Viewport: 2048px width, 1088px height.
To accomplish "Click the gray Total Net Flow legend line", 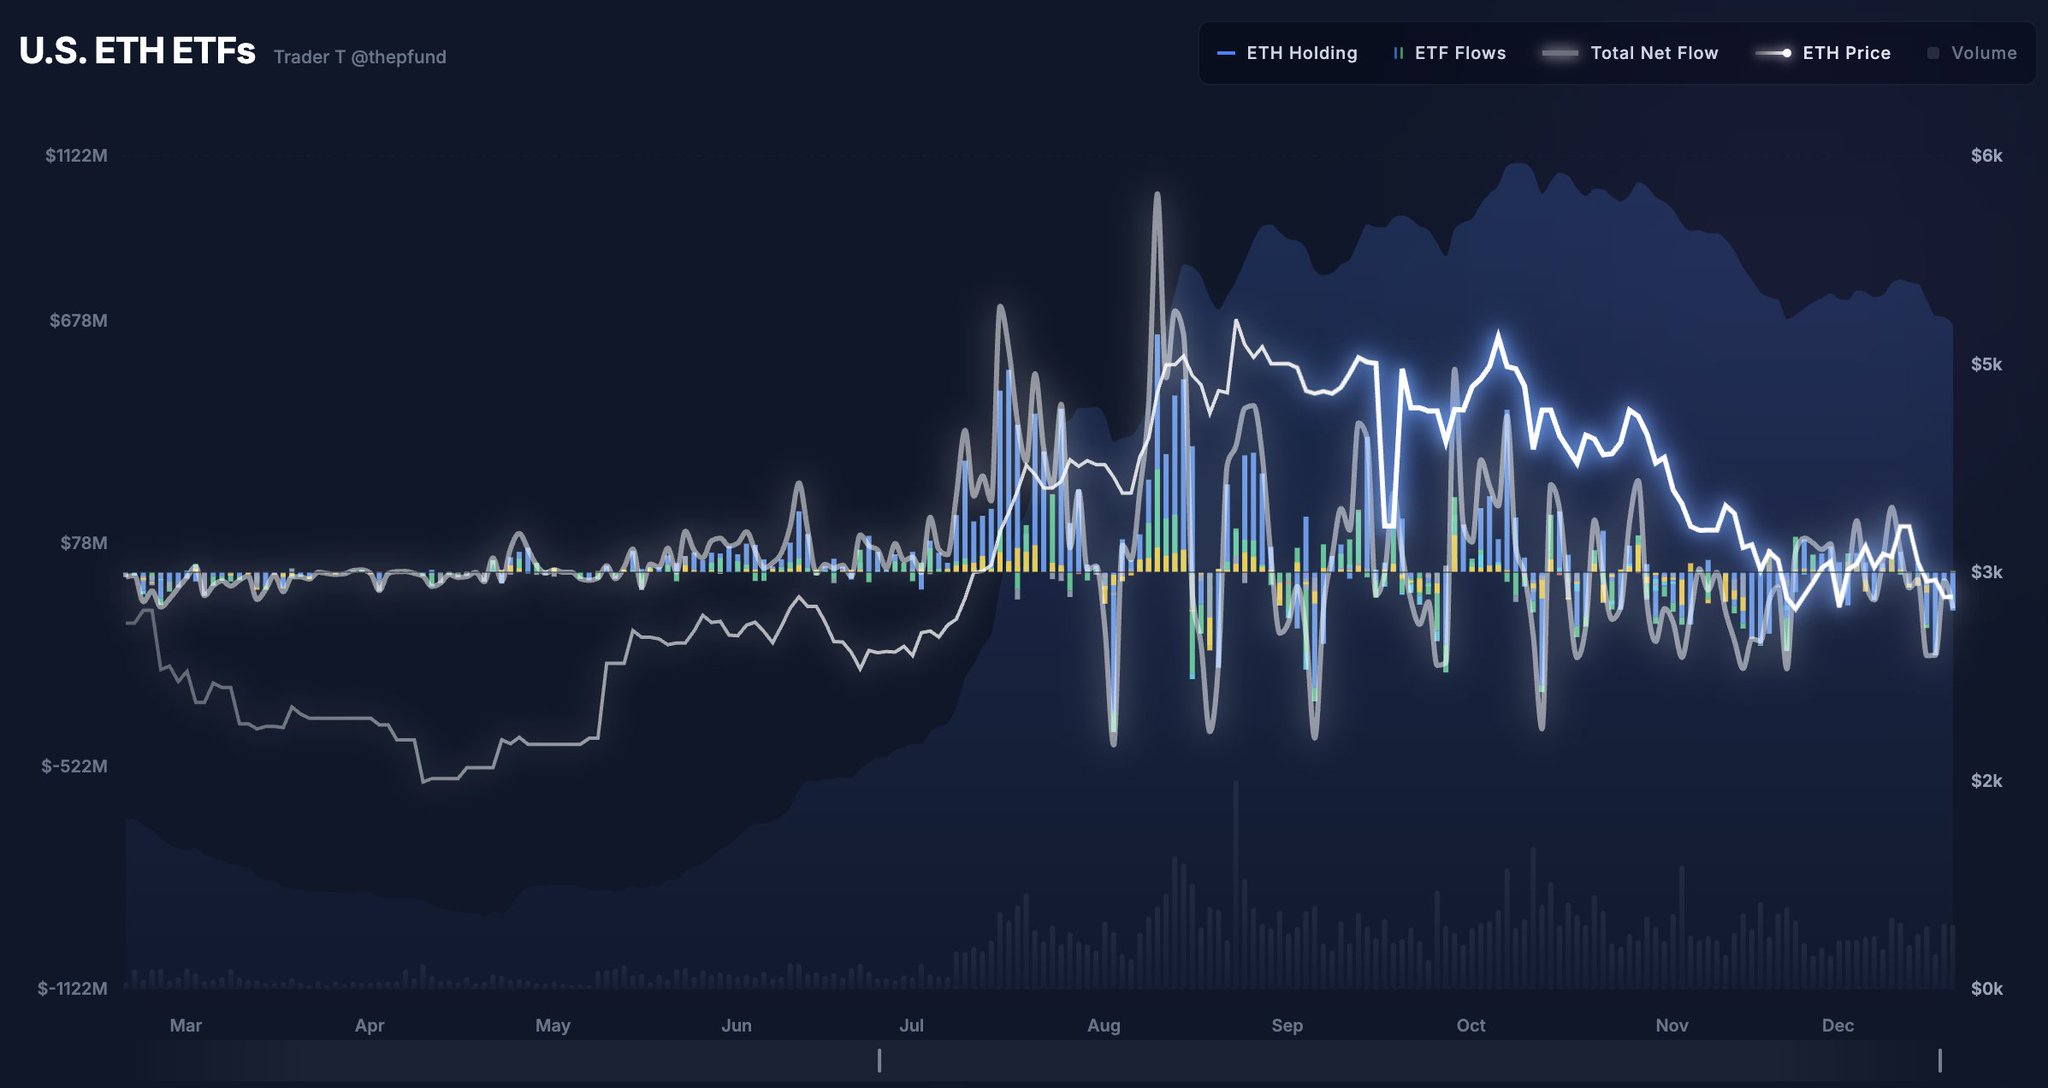I will 1559,53.
